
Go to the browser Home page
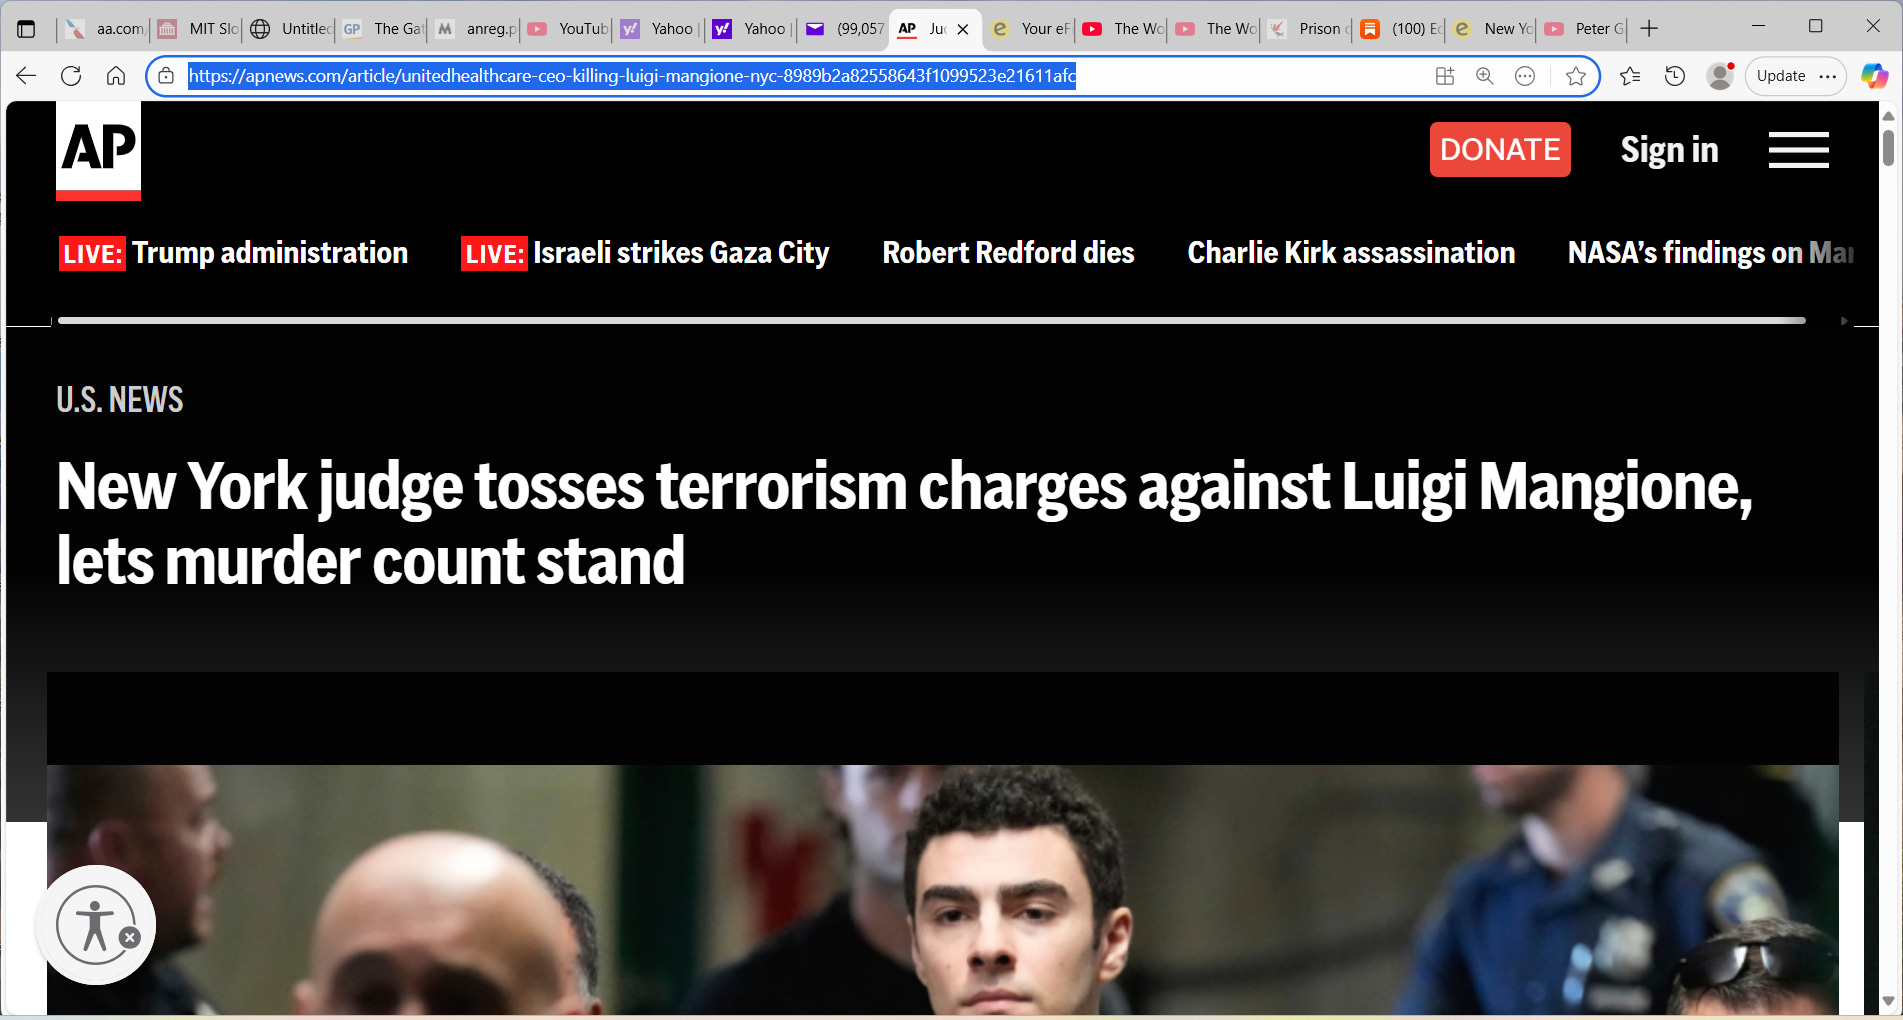coord(116,76)
